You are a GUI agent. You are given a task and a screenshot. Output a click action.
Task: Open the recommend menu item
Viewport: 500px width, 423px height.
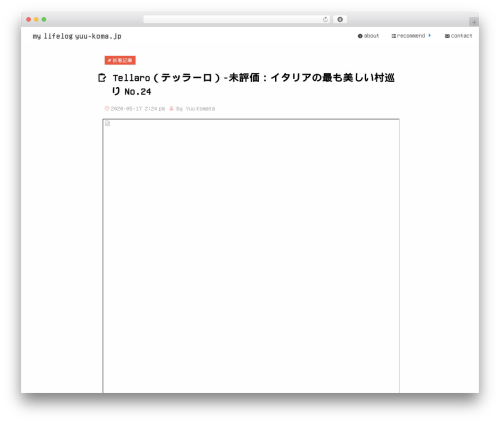click(408, 36)
